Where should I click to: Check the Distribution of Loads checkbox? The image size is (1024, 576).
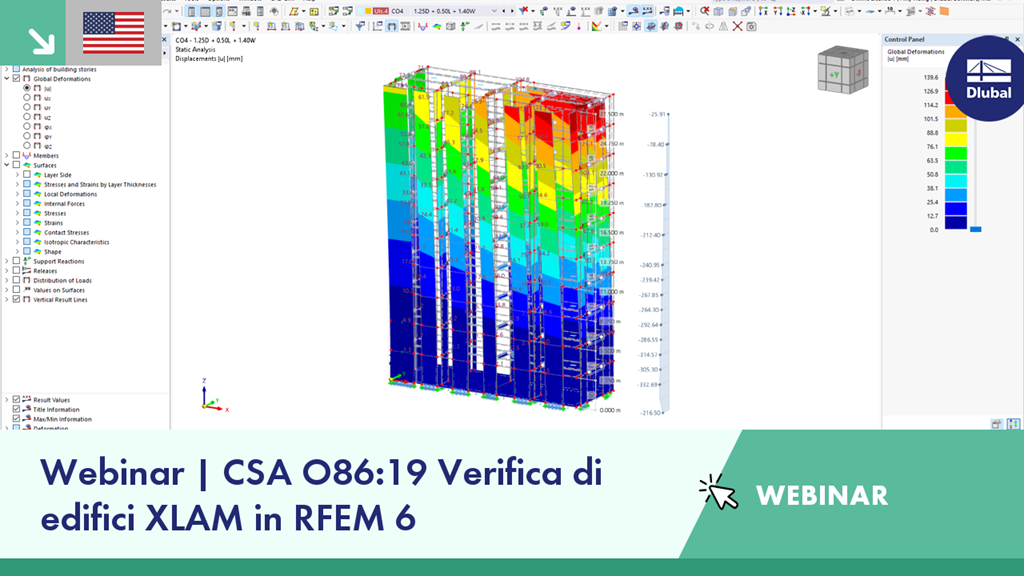pyautogui.click(x=16, y=280)
